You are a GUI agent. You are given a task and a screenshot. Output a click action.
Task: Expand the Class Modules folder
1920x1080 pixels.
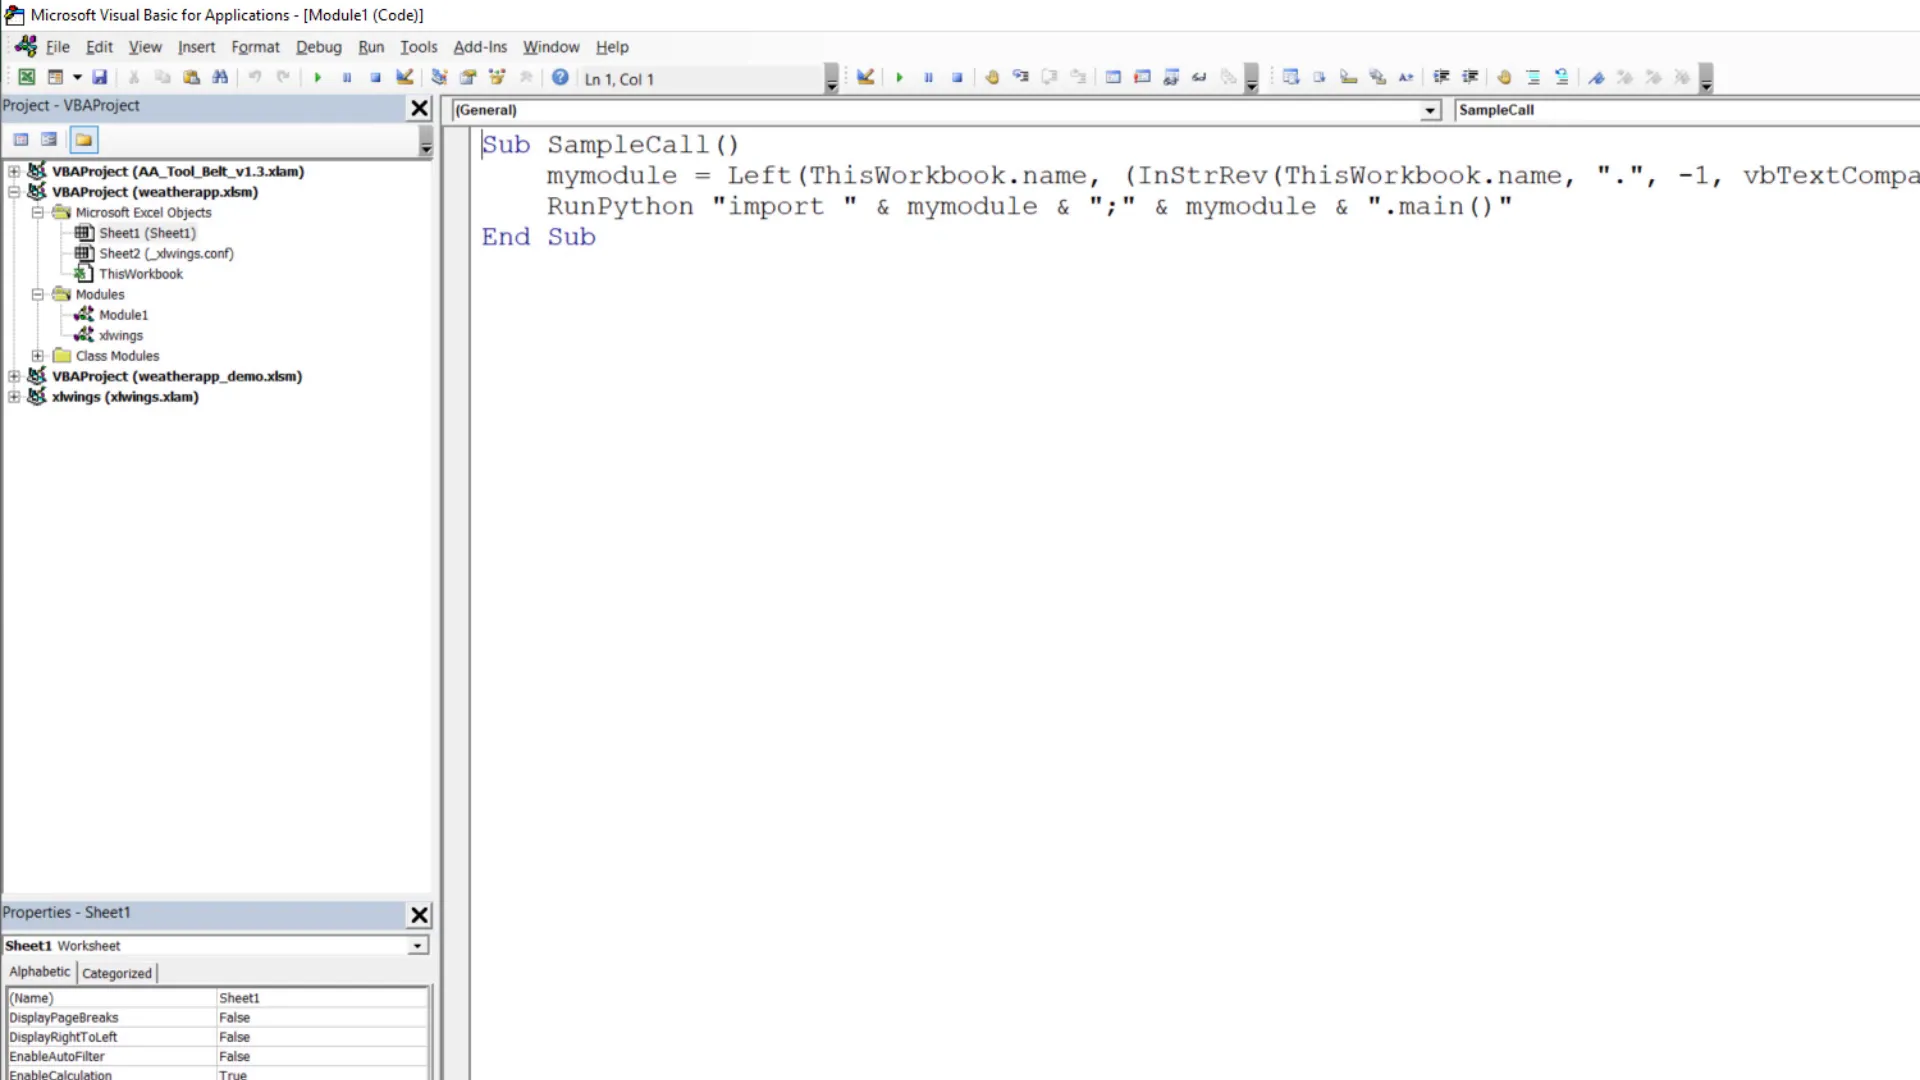37,355
